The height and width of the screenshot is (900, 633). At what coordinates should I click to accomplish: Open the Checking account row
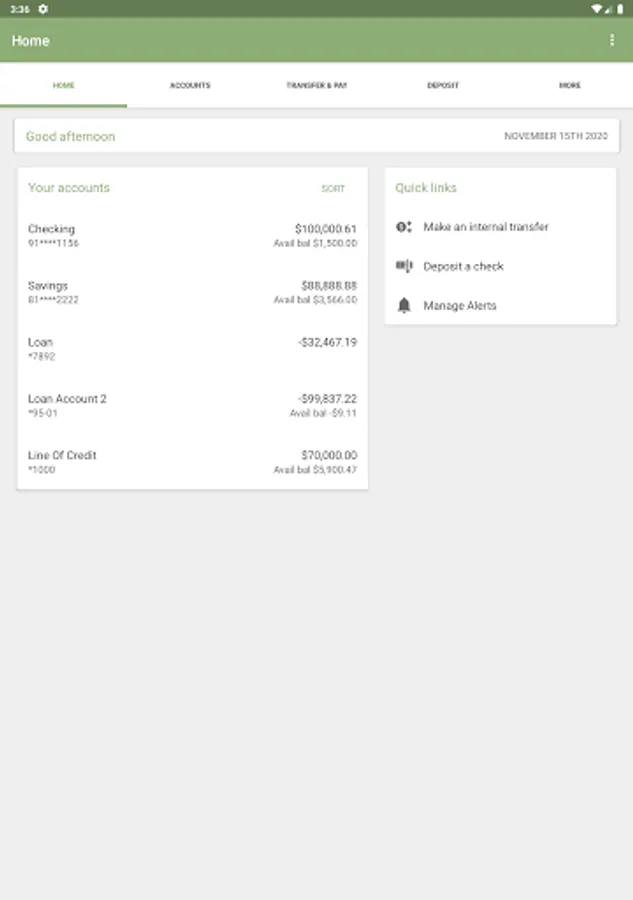[192, 236]
